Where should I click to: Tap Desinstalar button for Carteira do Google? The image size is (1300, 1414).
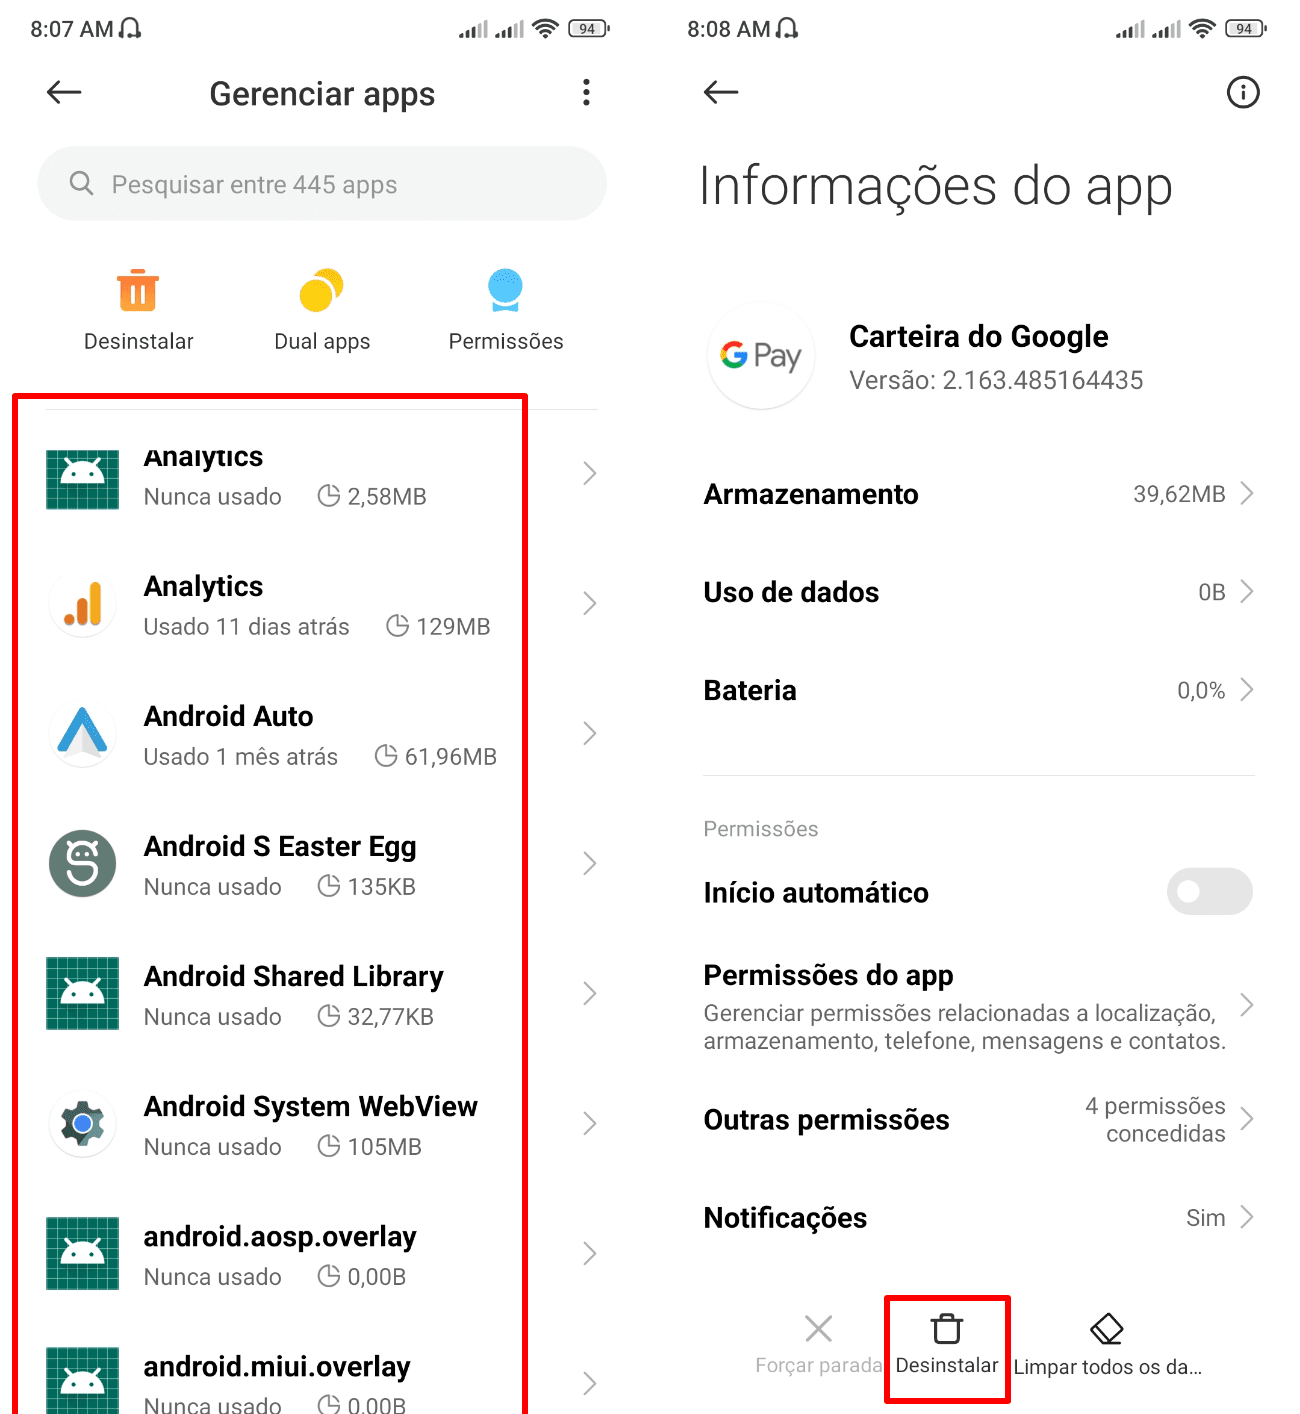click(x=947, y=1346)
